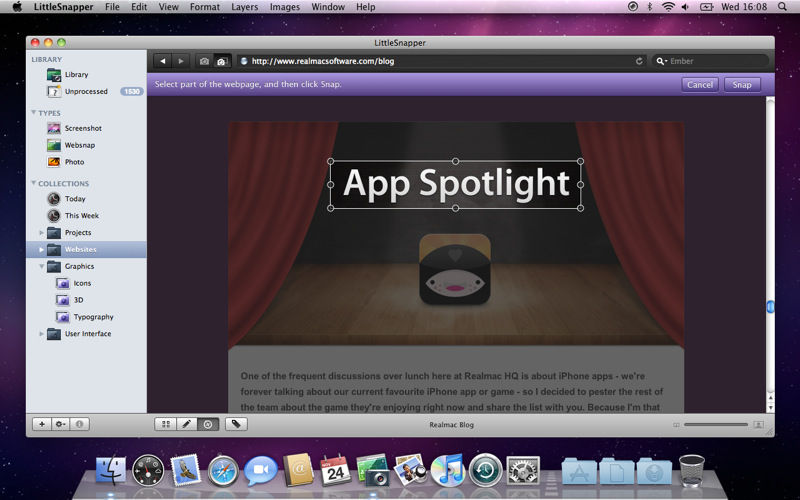This screenshot has width=800, height=500.
Task: Open the Today smart collection
Action: 75,198
